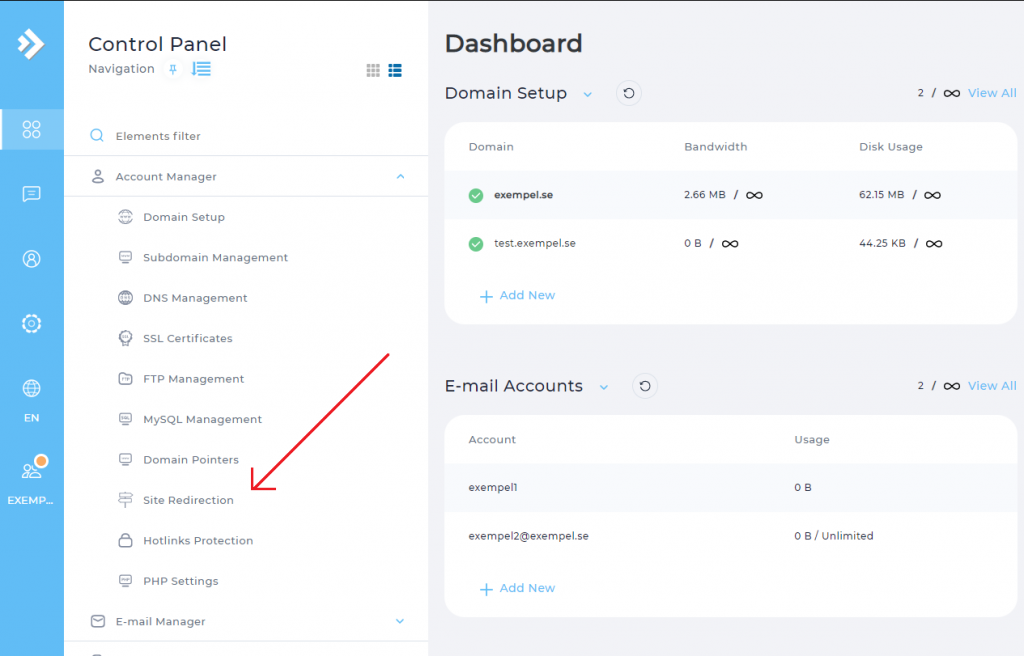Switch navigation to list view
The image size is (1024, 656).
pyautogui.click(x=395, y=71)
